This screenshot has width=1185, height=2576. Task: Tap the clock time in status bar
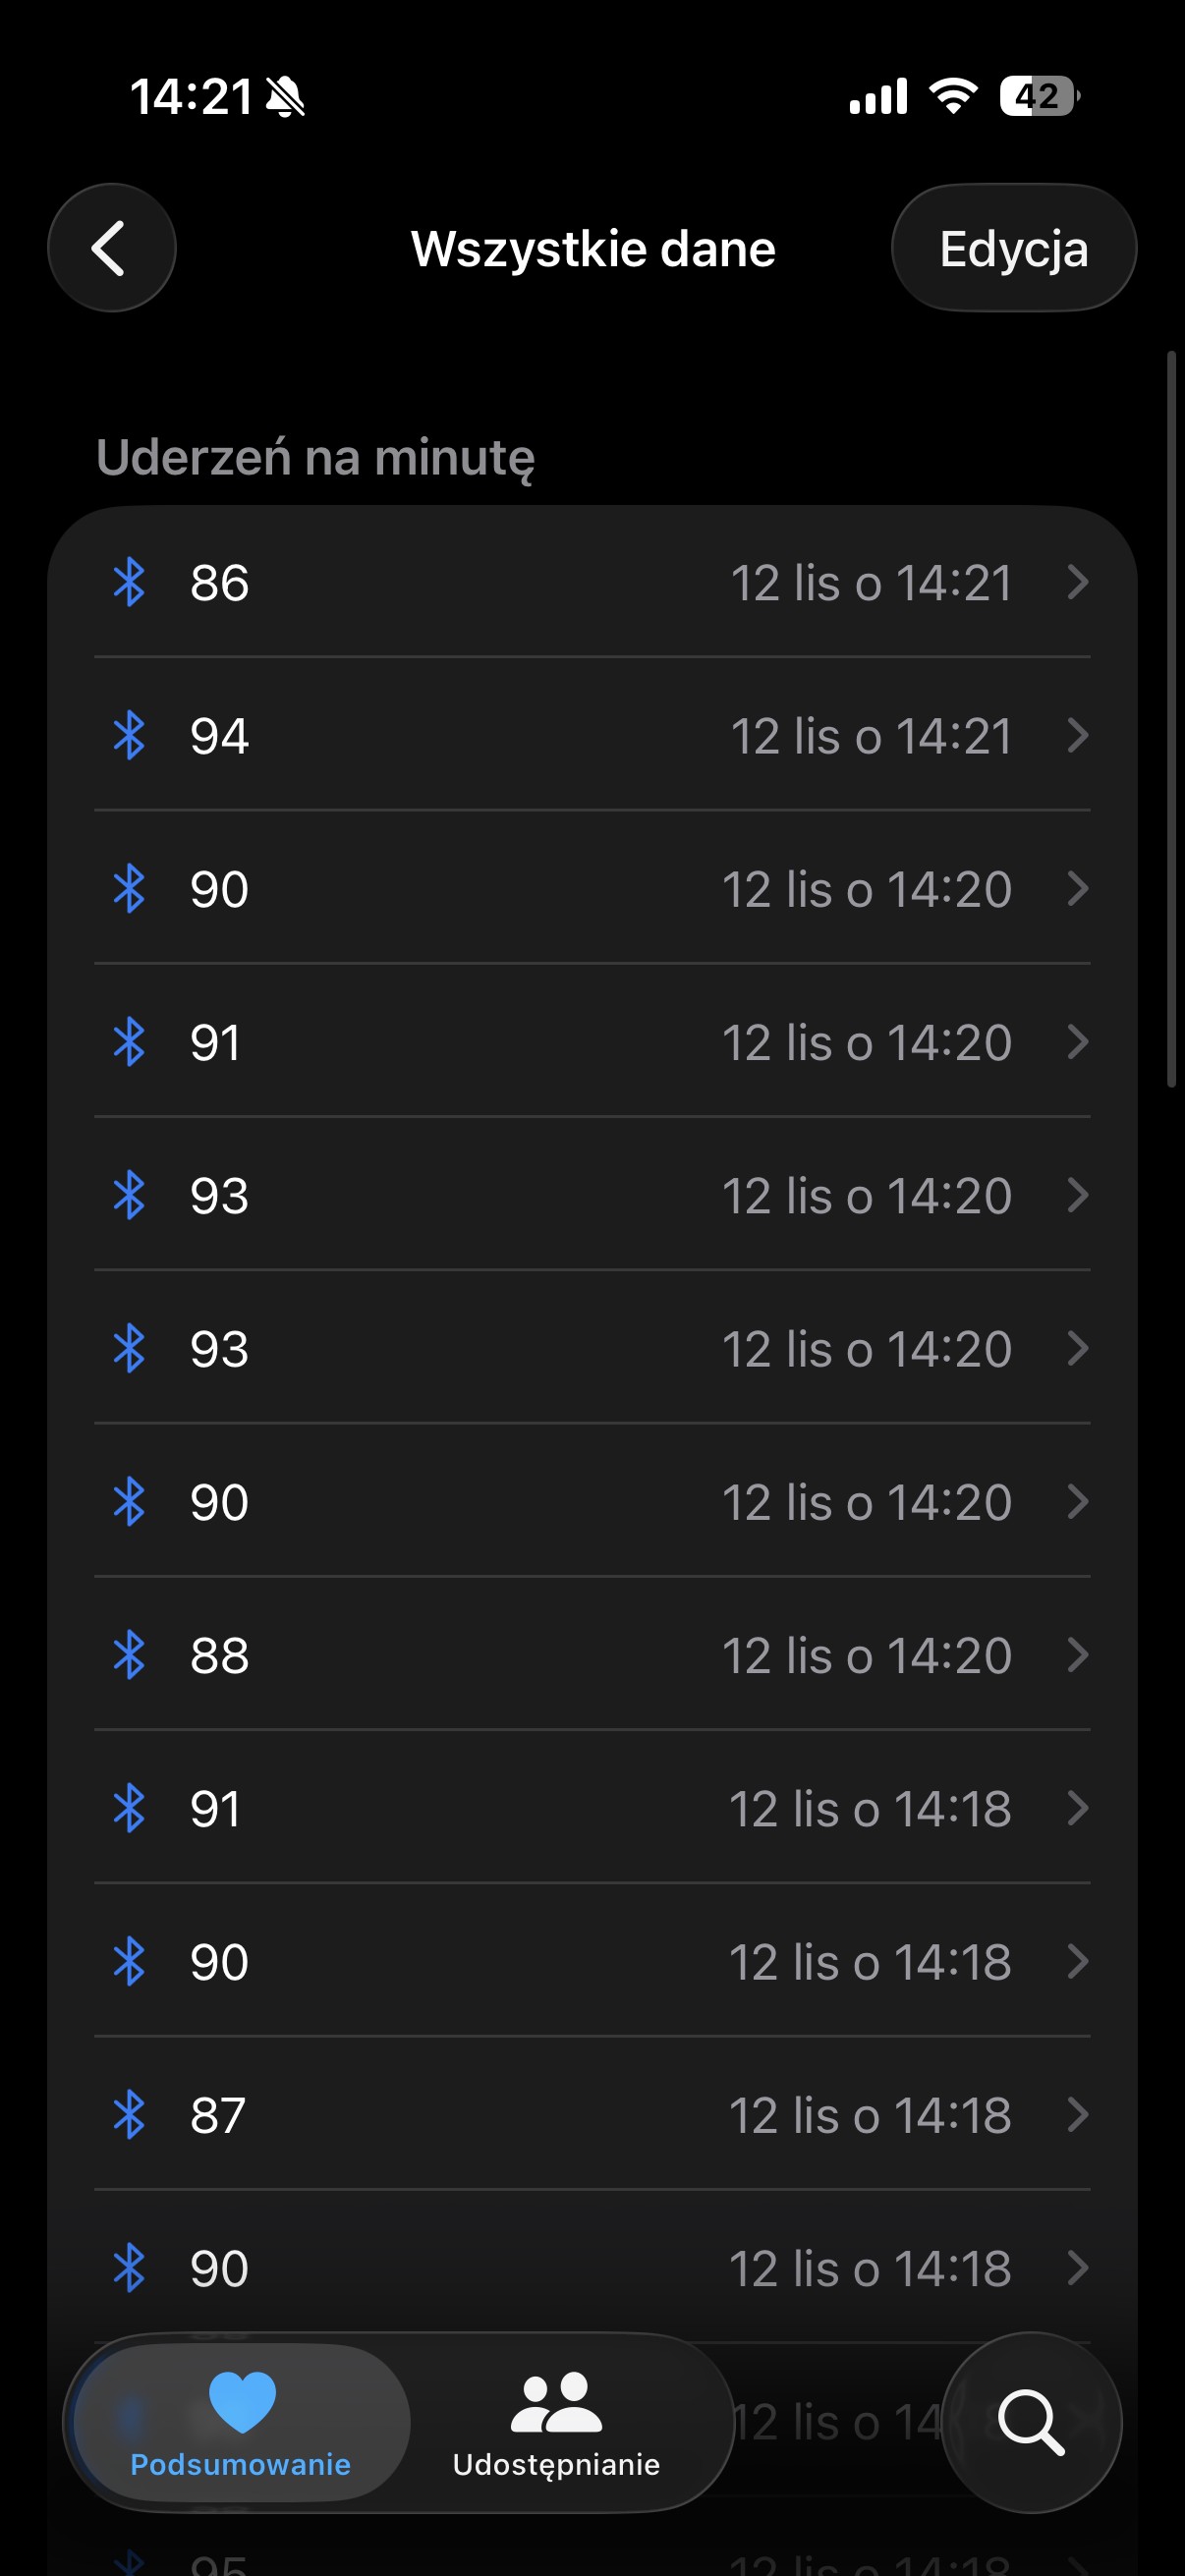tap(191, 98)
